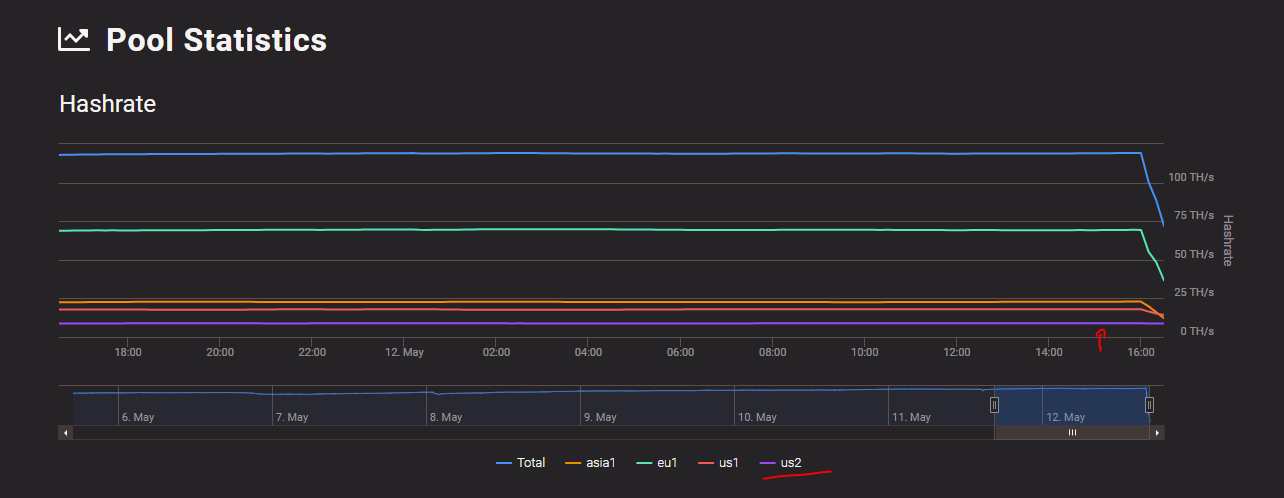Click the vertical Hashrate axis title

(x=1228, y=240)
